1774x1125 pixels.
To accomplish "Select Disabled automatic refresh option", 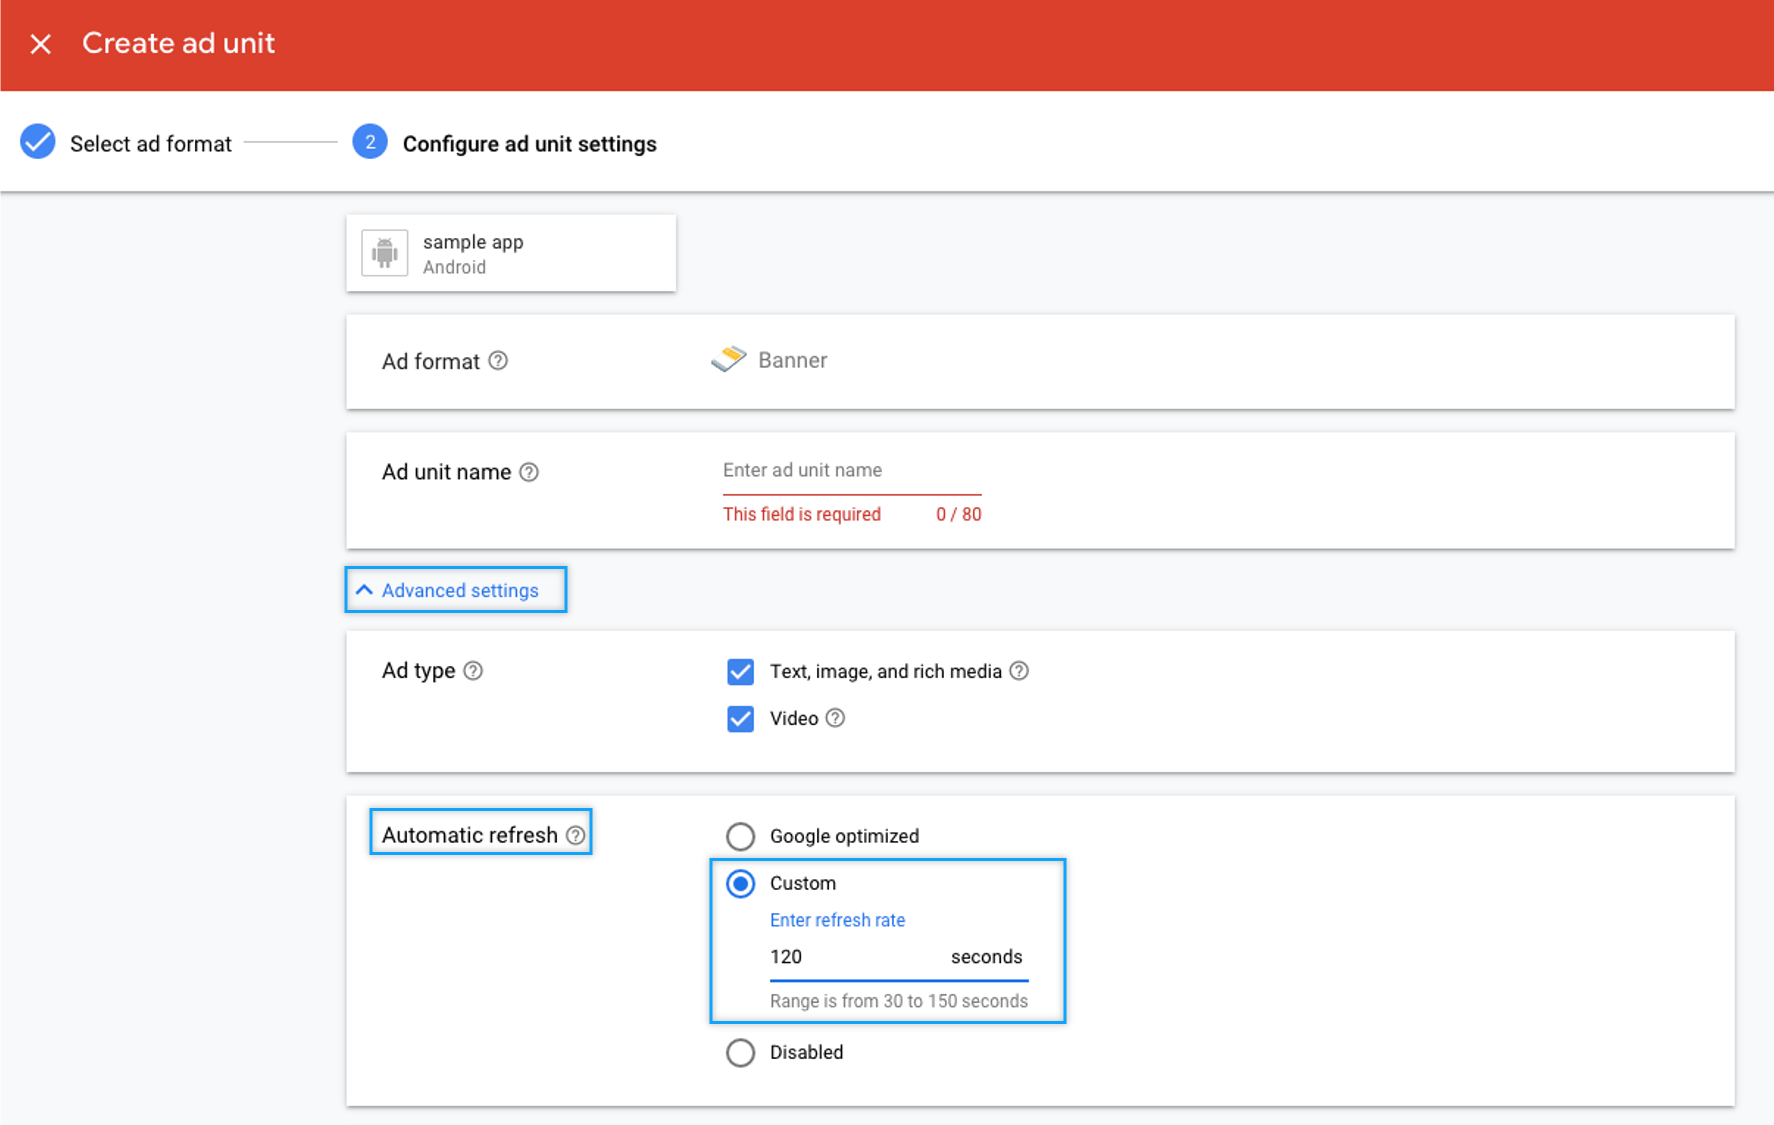I will coord(740,1052).
